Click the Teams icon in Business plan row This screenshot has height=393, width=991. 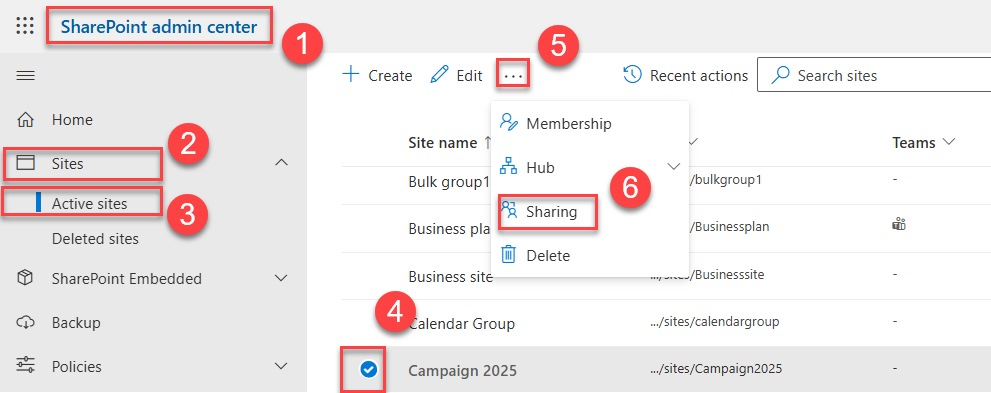tap(899, 224)
